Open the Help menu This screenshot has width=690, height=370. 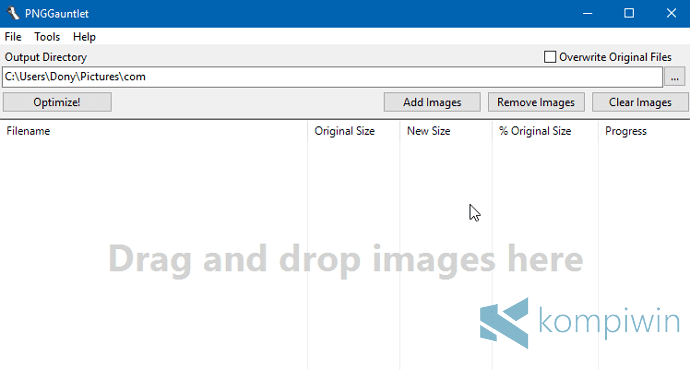coord(84,37)
